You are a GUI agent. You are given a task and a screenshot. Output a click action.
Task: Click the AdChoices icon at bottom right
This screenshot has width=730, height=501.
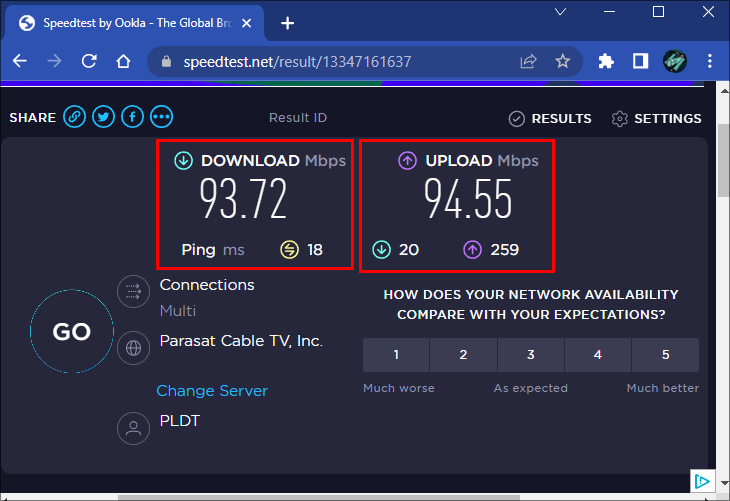702,481
